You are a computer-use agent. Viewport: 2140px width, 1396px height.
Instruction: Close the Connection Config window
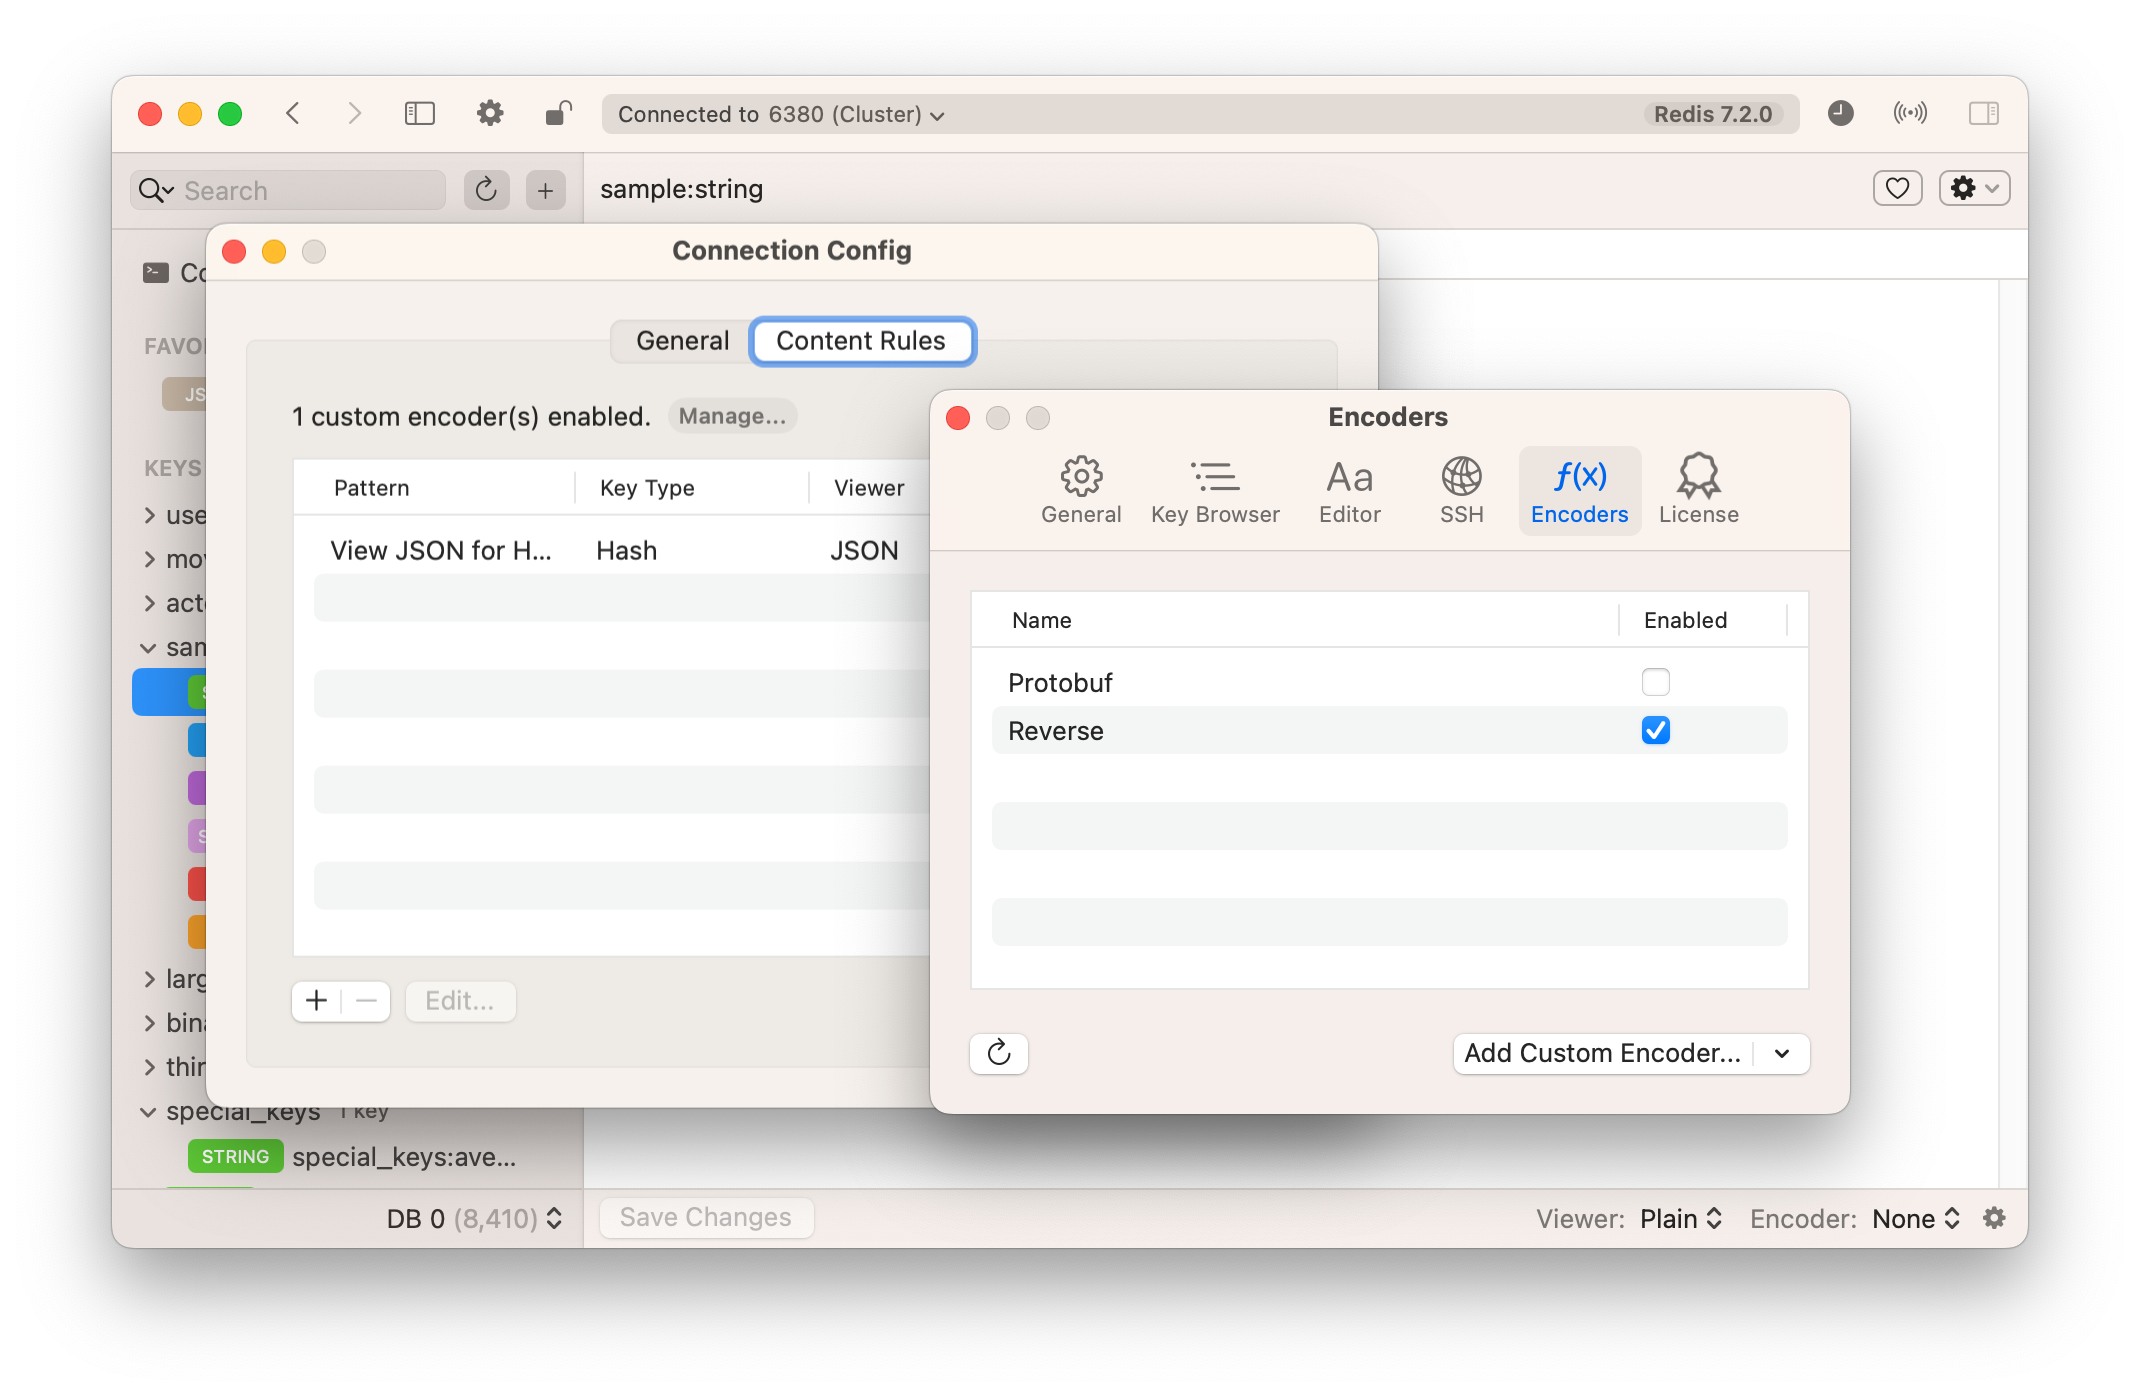point(234,252)
